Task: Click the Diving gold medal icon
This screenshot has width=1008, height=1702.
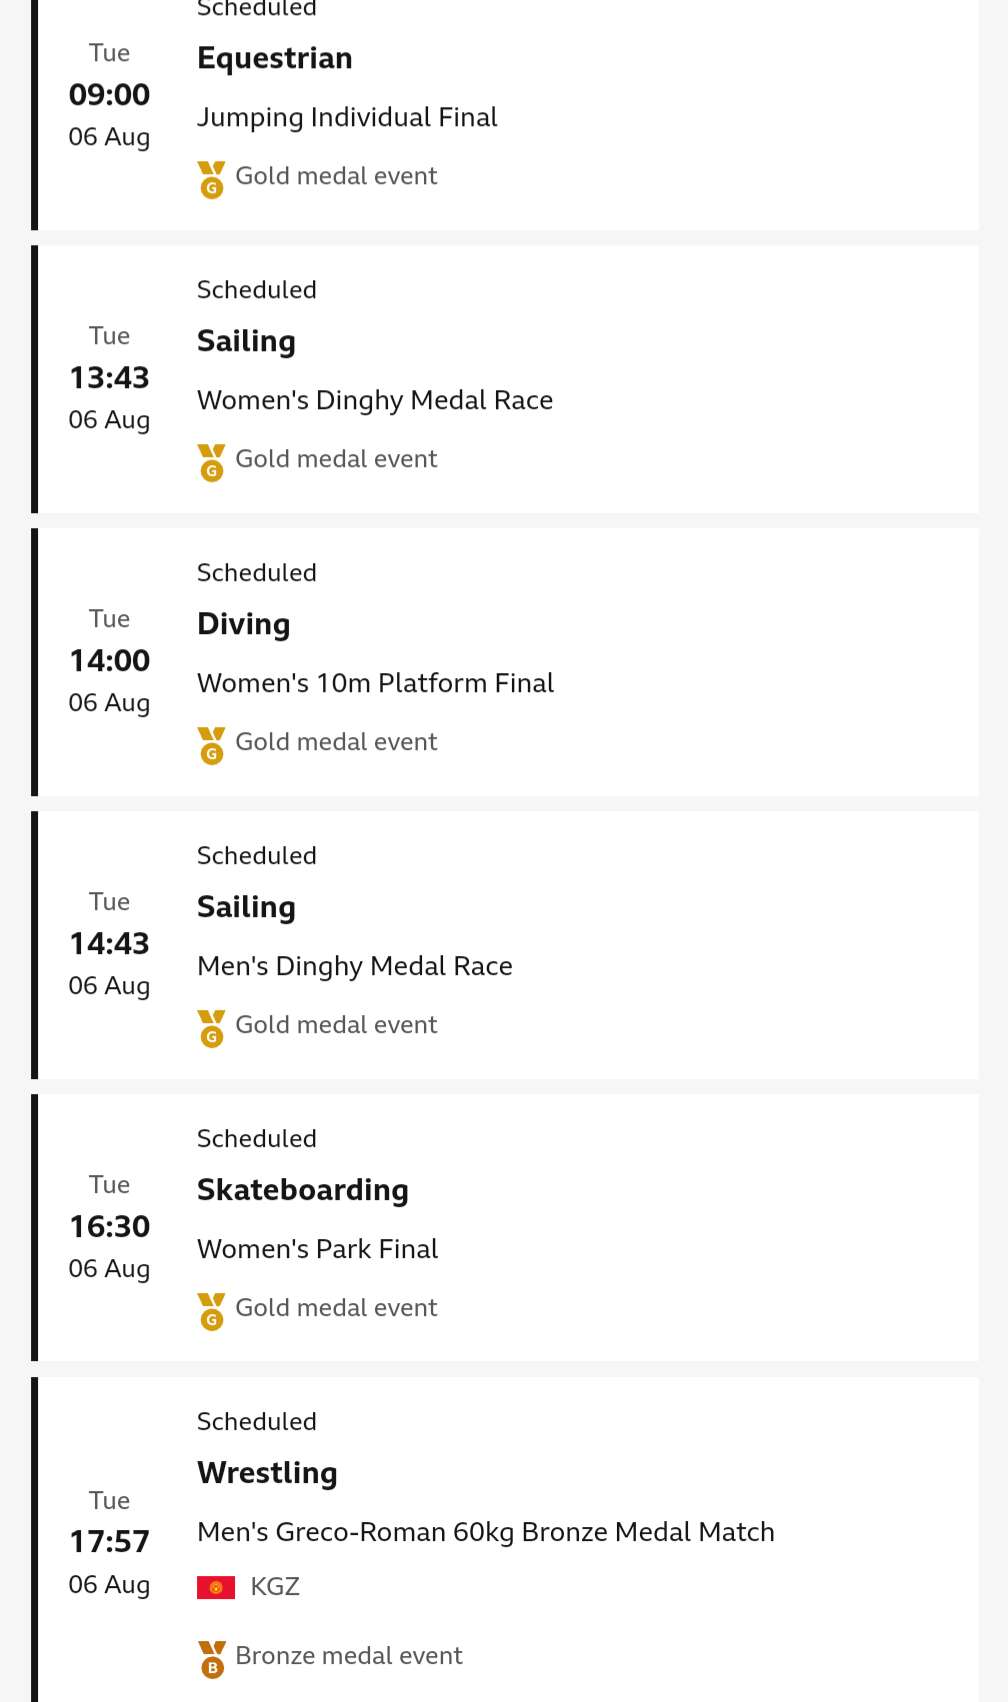Action: (x=211, y=746)
